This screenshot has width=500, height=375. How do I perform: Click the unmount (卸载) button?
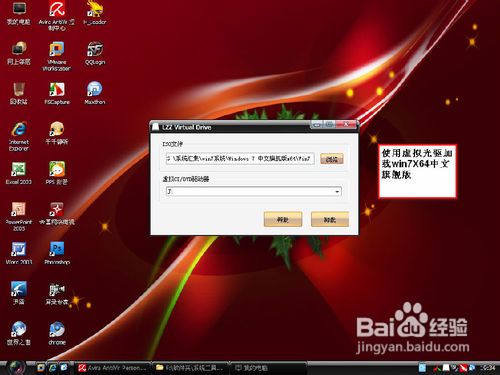330,219
